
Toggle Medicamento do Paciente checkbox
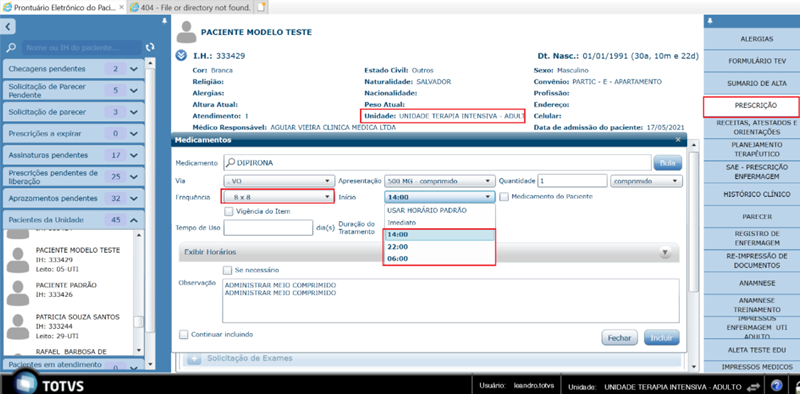coord(504,196)
